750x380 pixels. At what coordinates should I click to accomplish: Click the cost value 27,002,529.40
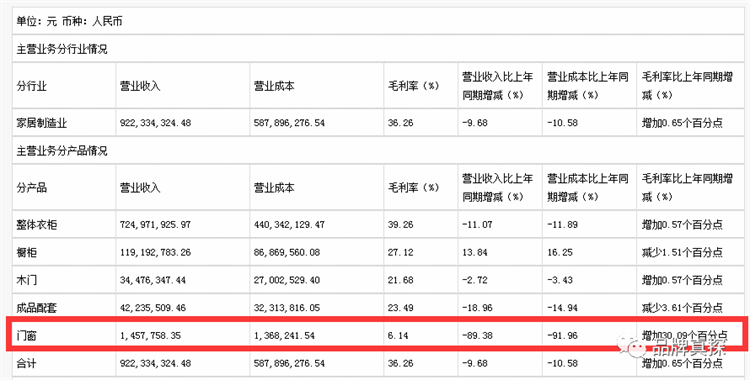tap(287, 280)
